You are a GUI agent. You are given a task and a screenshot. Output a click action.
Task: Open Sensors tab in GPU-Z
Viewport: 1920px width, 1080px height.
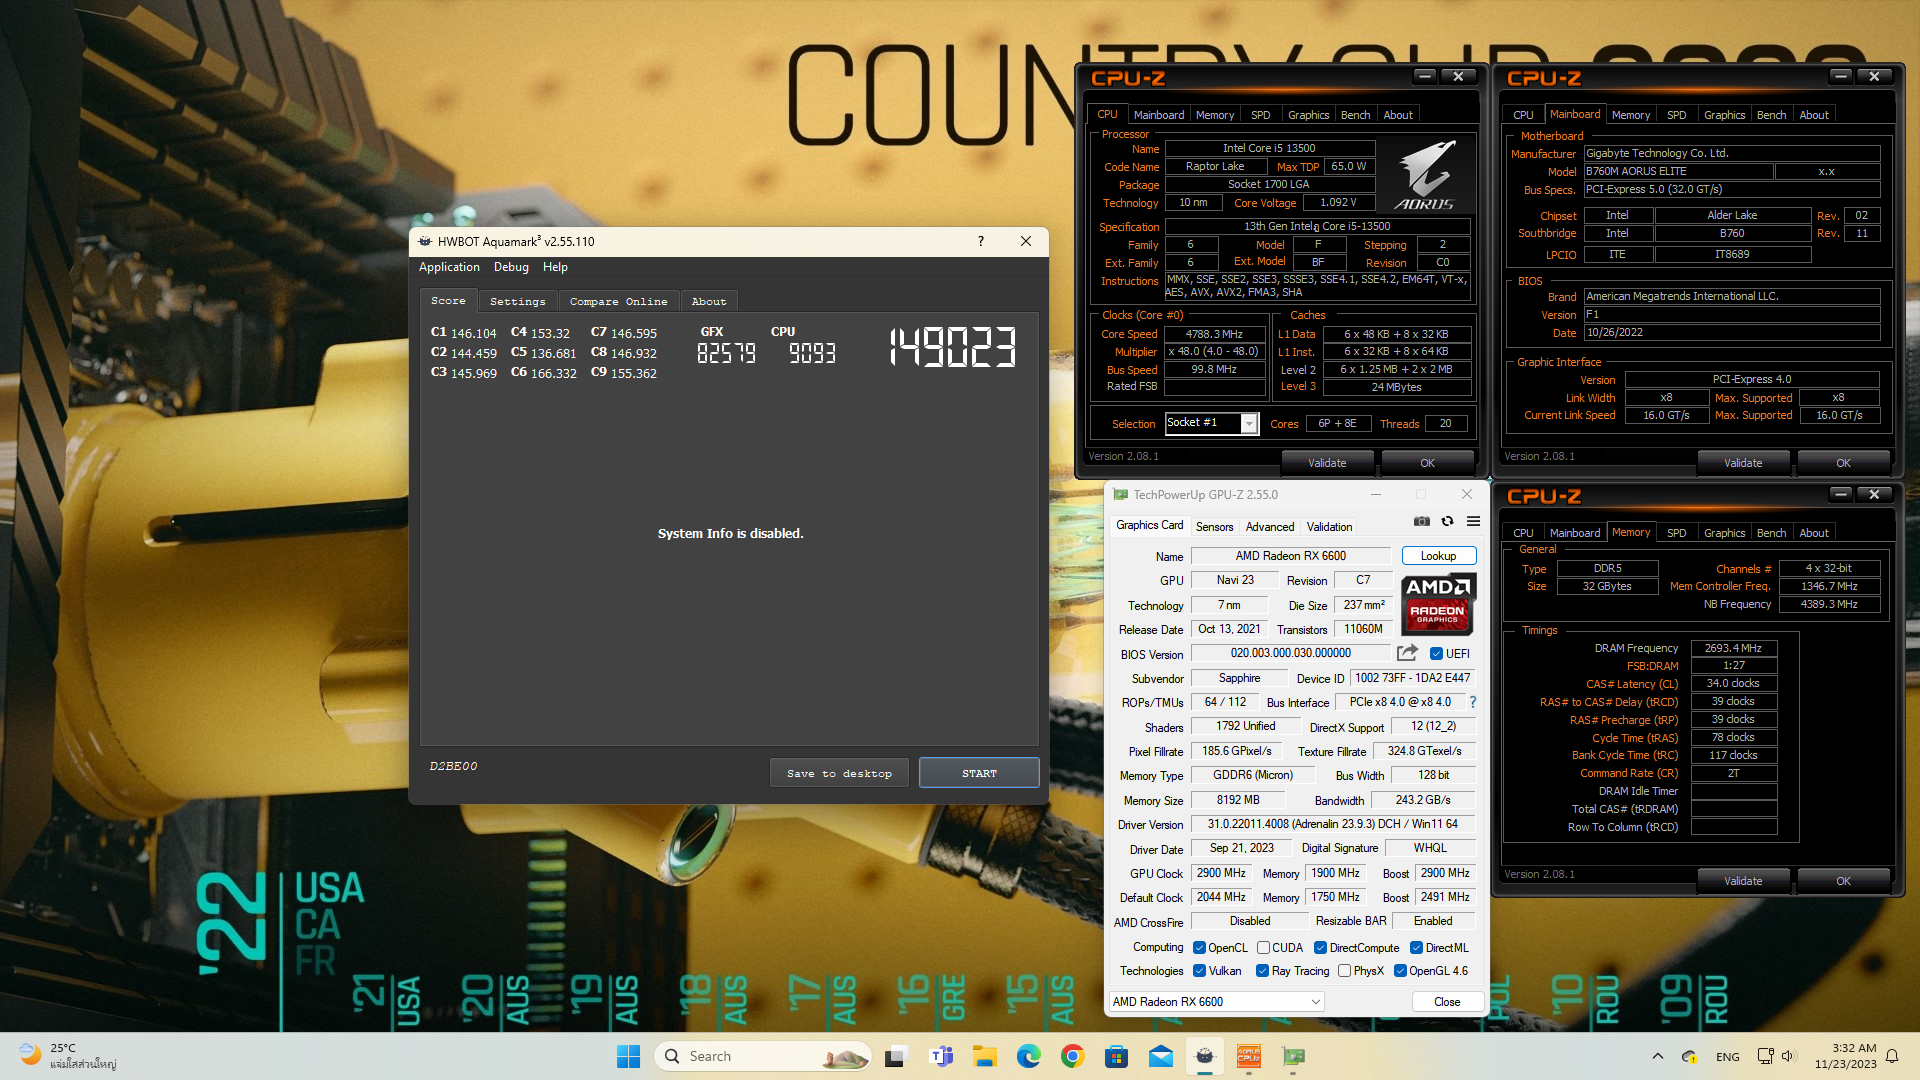coord(1214,527)
